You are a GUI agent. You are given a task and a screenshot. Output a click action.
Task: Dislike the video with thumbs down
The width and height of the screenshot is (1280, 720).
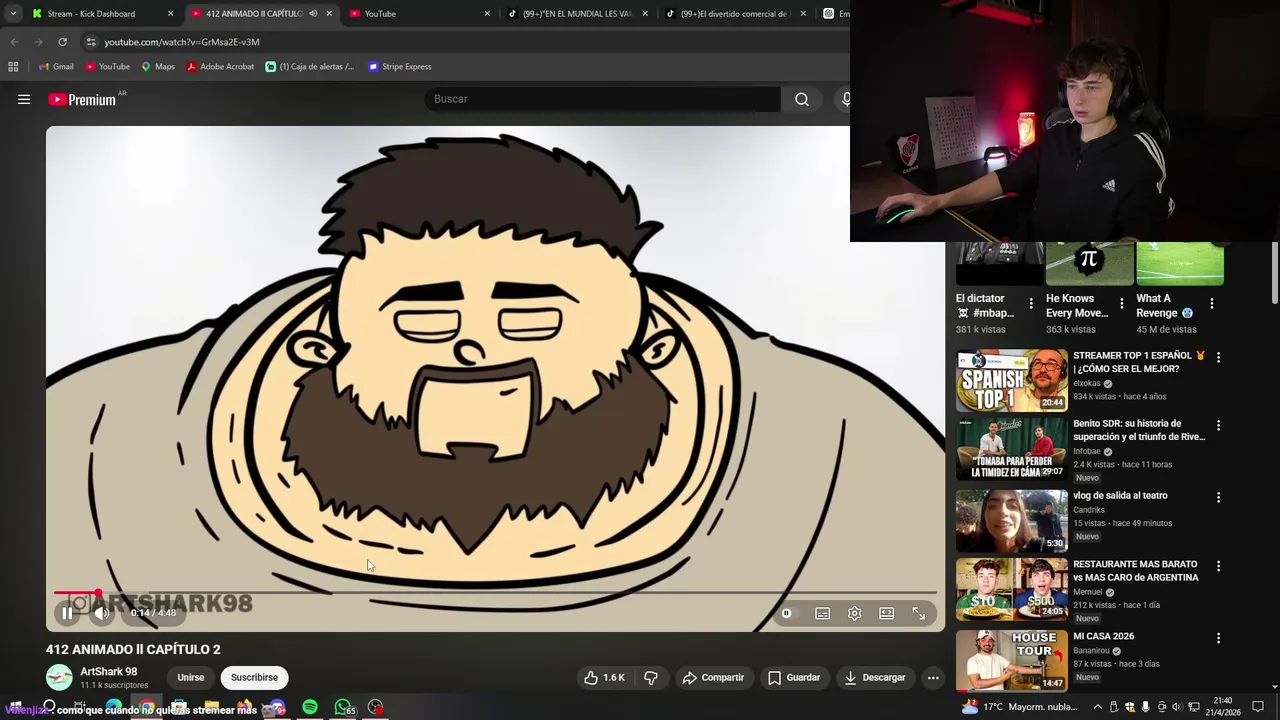click(651, 677)
